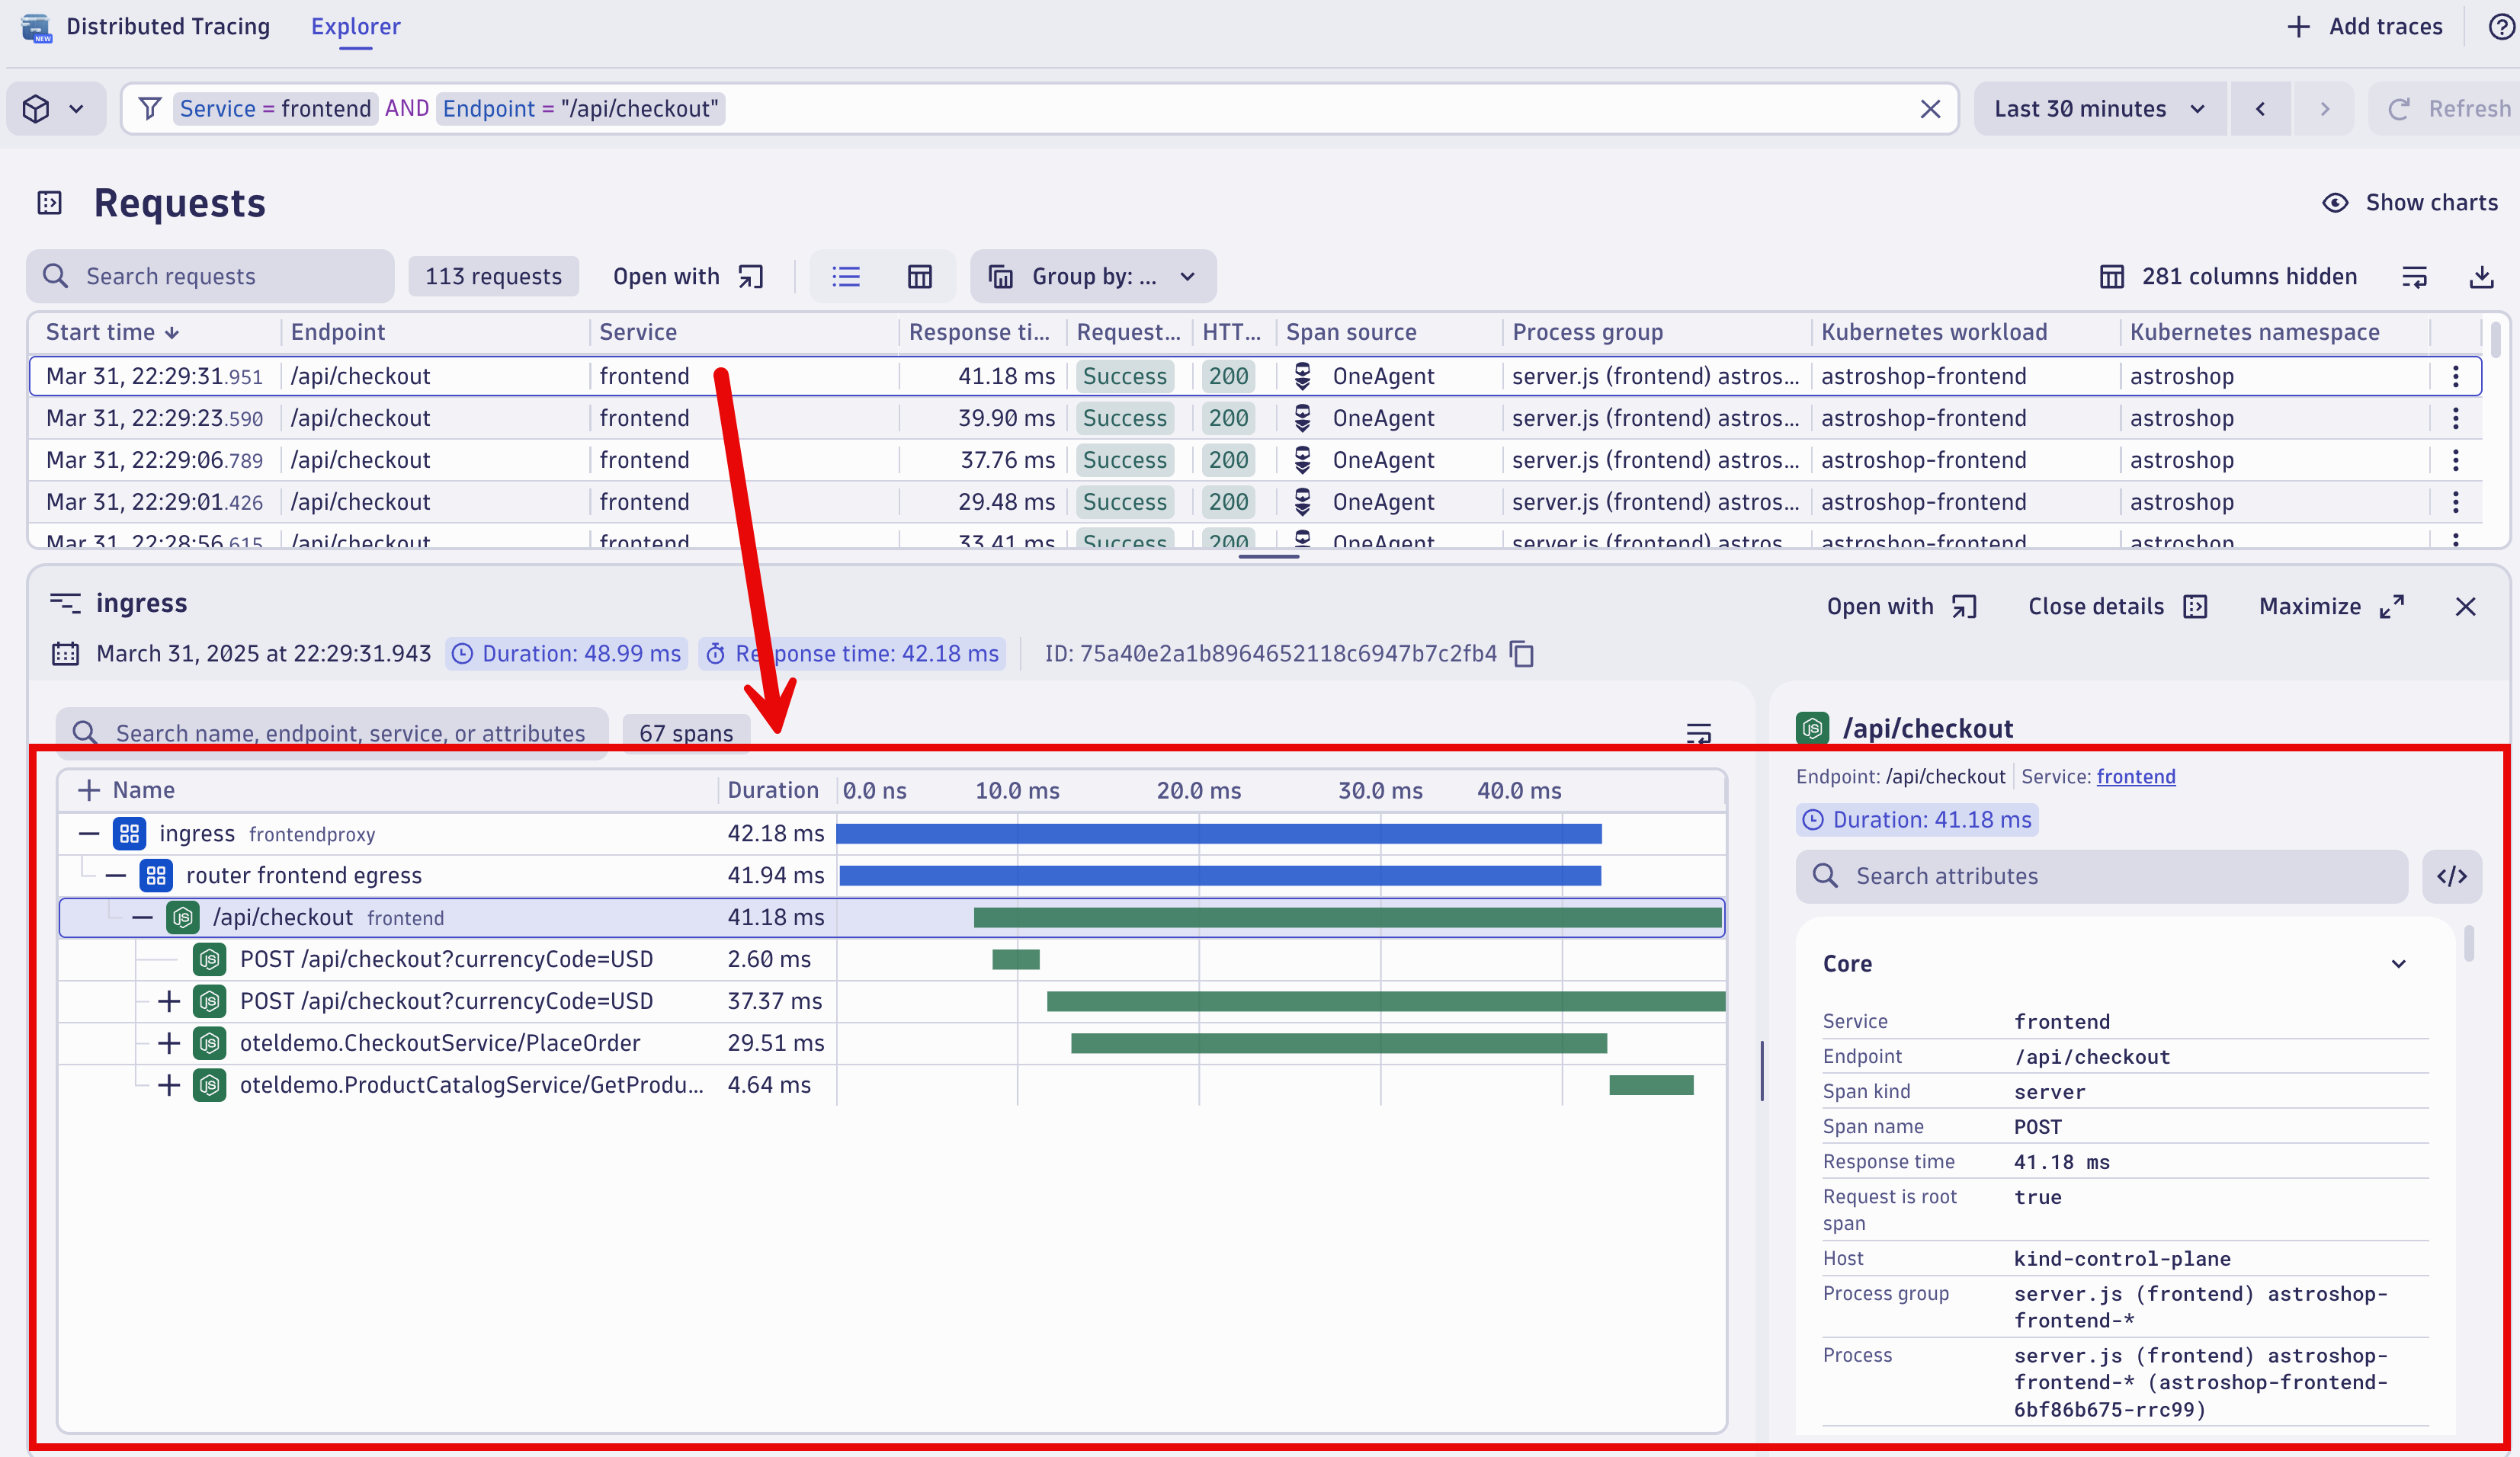Click the attributes panel scrollbar
The image size is (2520, 1457).
point(2469,943)
